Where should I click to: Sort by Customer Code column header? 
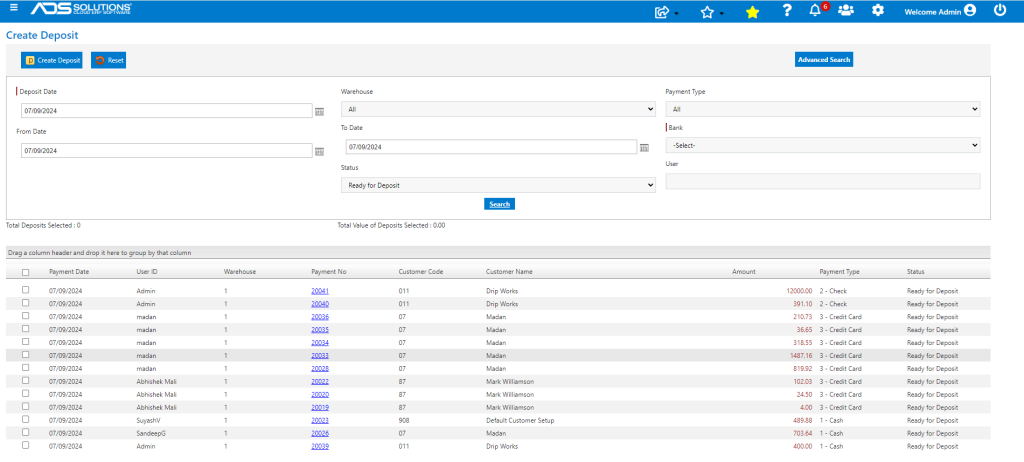(x=421, y=272)
